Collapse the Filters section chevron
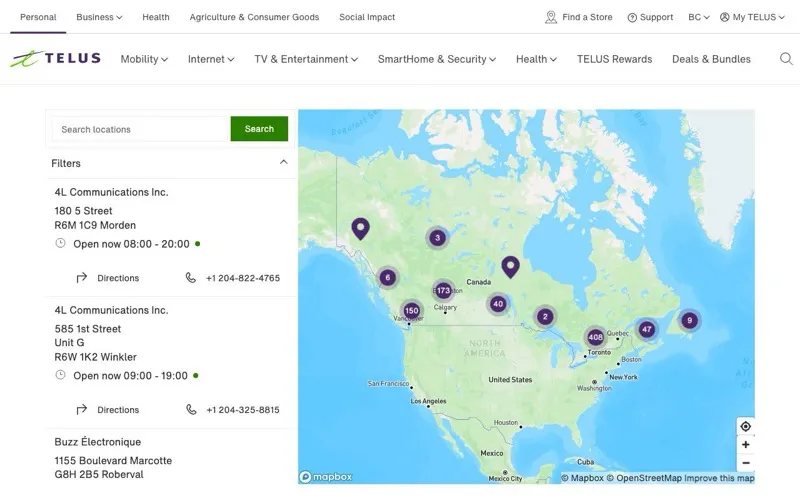 point(284,162)
